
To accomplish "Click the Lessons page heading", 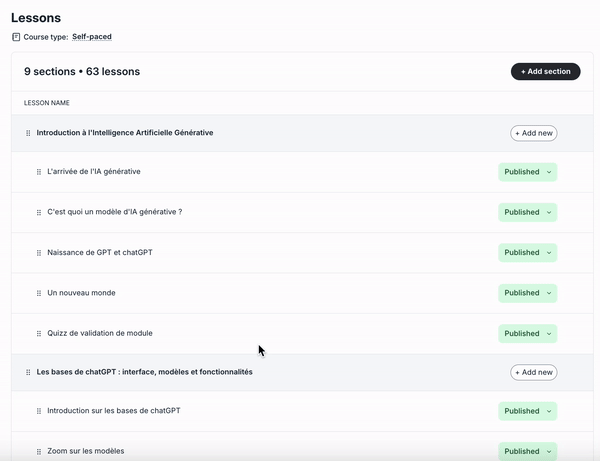I will (x=36, y=18).
